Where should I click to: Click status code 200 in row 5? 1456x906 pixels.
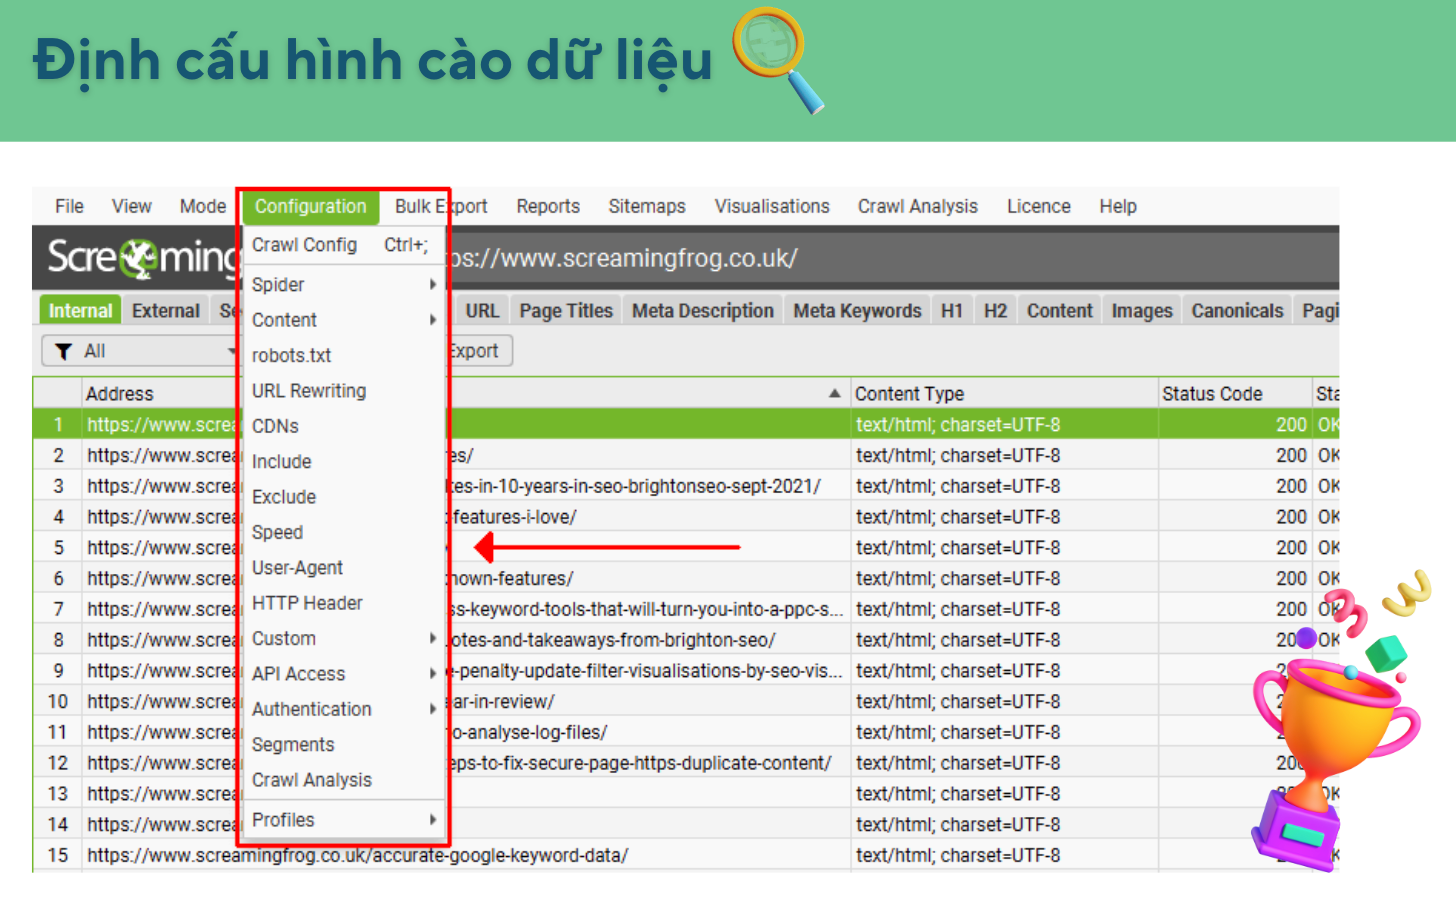pos(1291,548)
